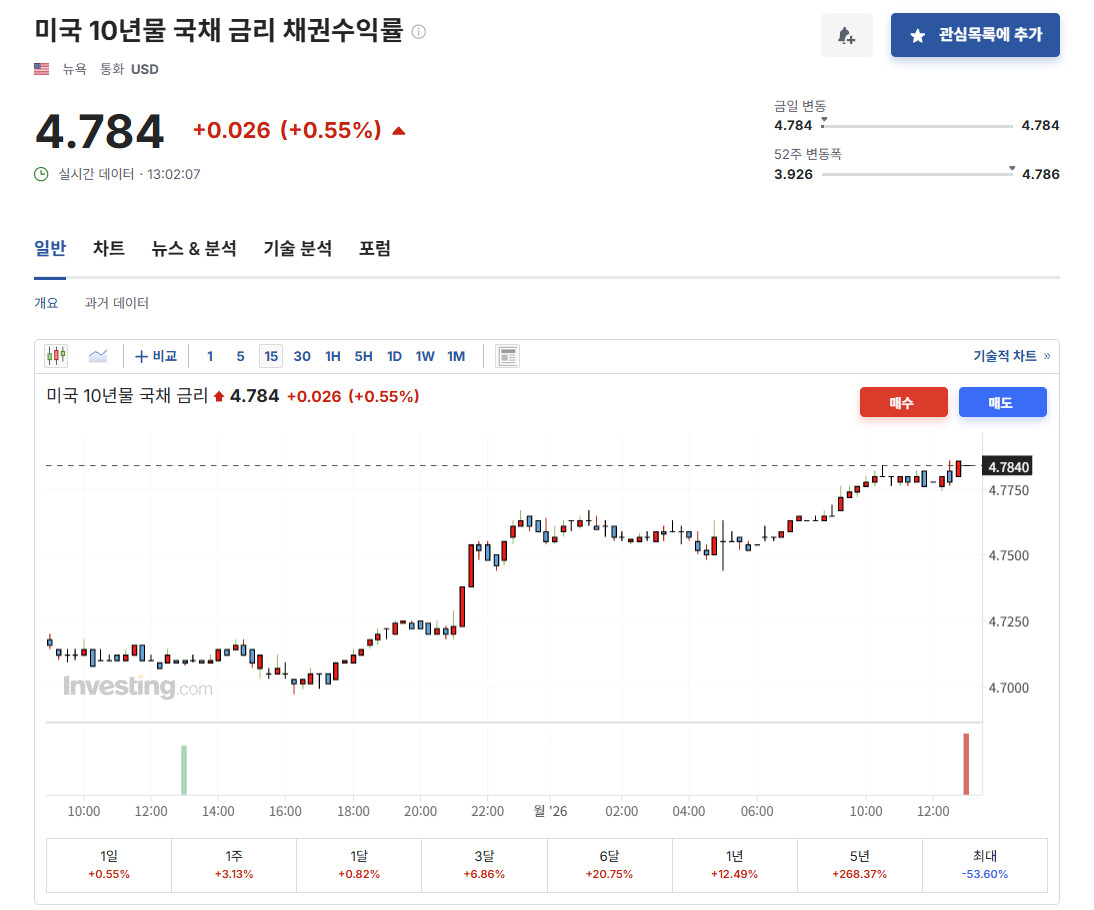
Task: Select the 5년 performance period cell
Action: [860, 865]
